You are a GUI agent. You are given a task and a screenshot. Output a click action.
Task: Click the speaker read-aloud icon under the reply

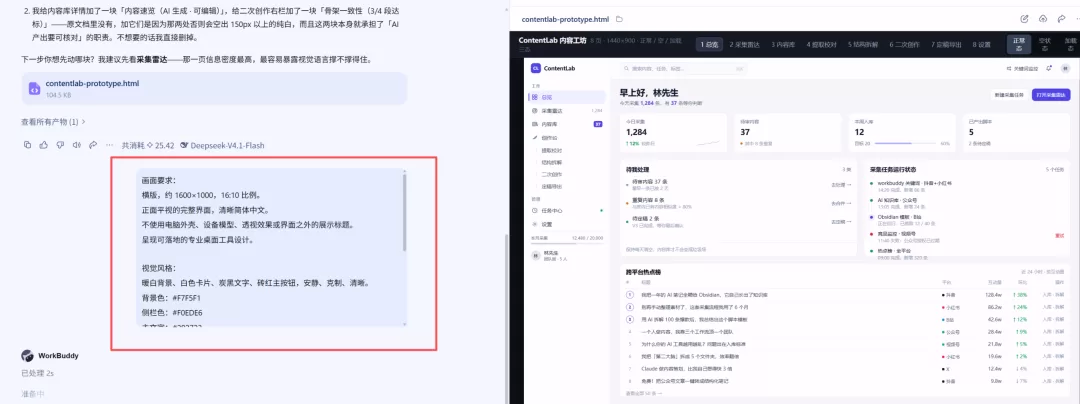coord(76,145)
